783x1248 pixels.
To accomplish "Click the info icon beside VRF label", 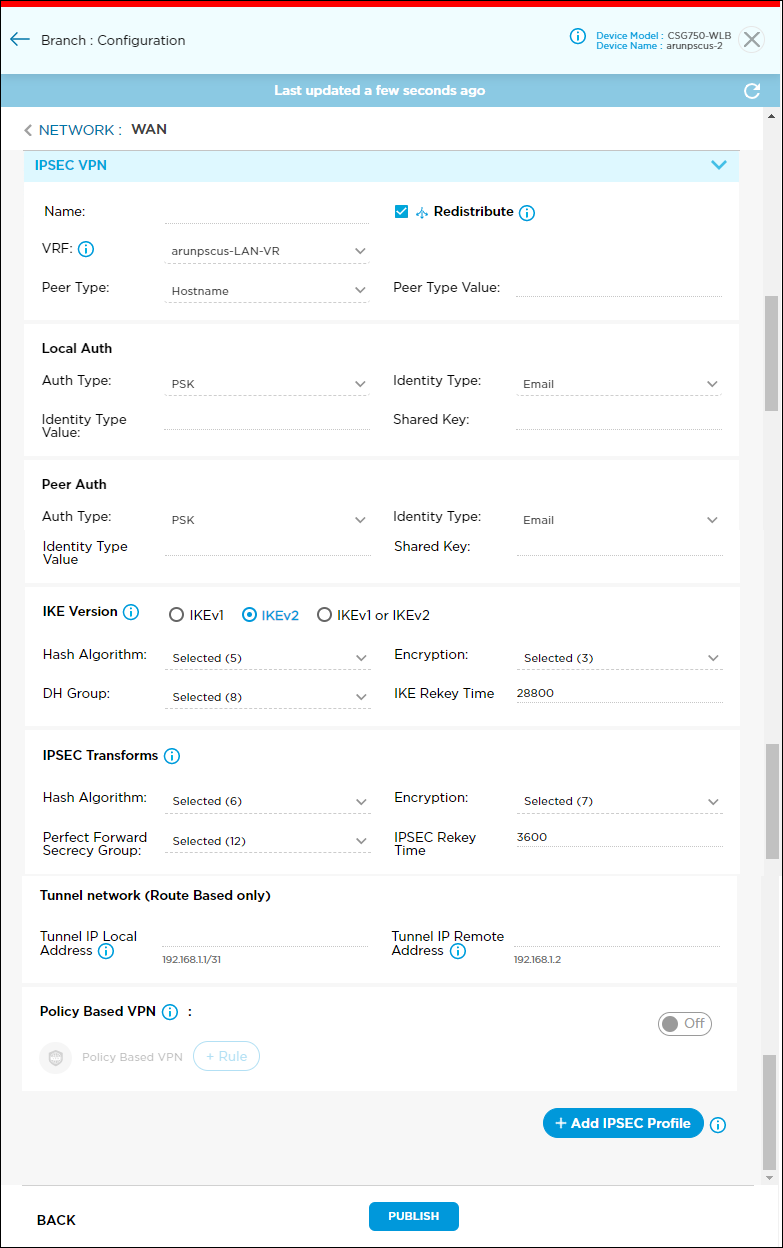I will click(x=86, y=249).
